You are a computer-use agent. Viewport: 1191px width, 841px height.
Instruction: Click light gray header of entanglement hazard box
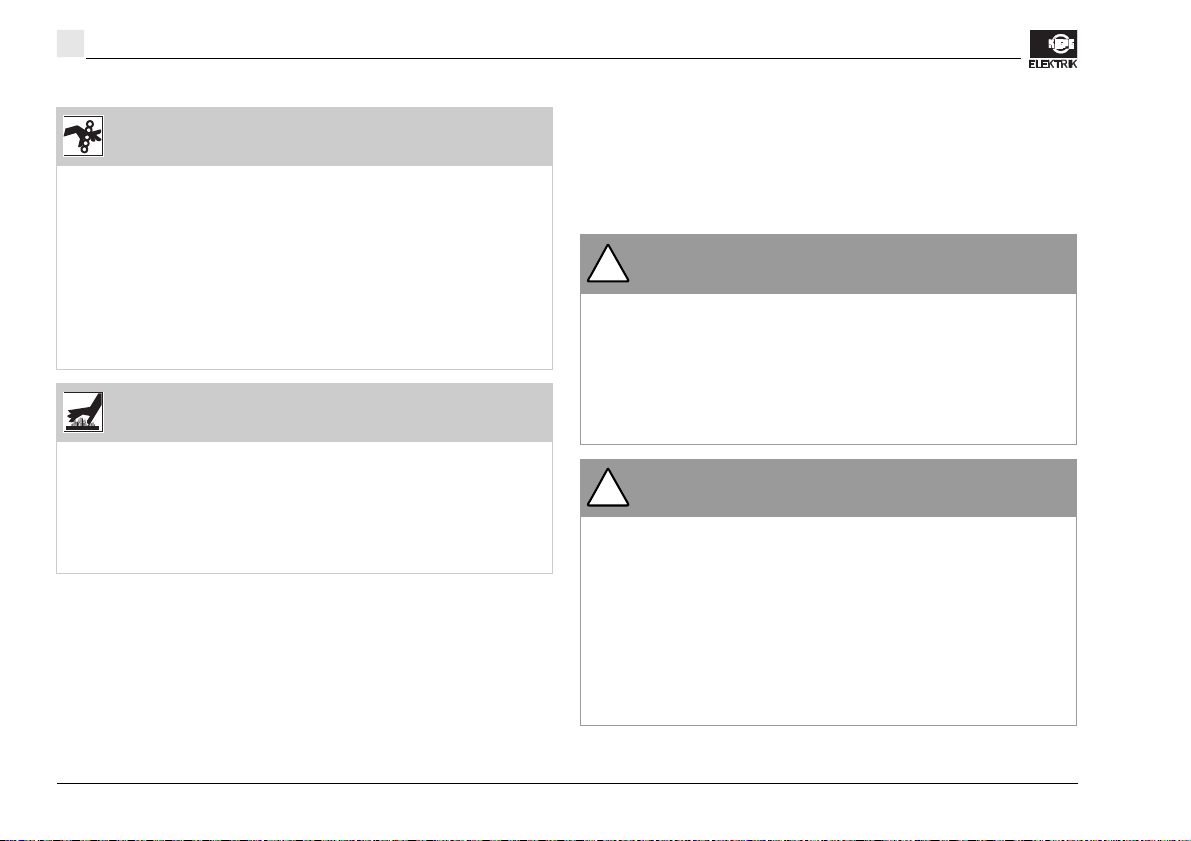pos(304,137)
